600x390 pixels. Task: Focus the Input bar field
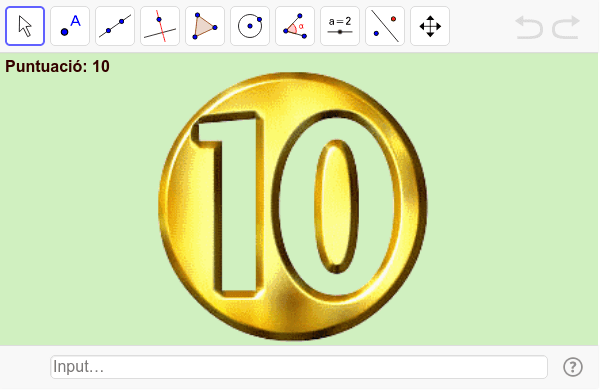coord(299,367)
